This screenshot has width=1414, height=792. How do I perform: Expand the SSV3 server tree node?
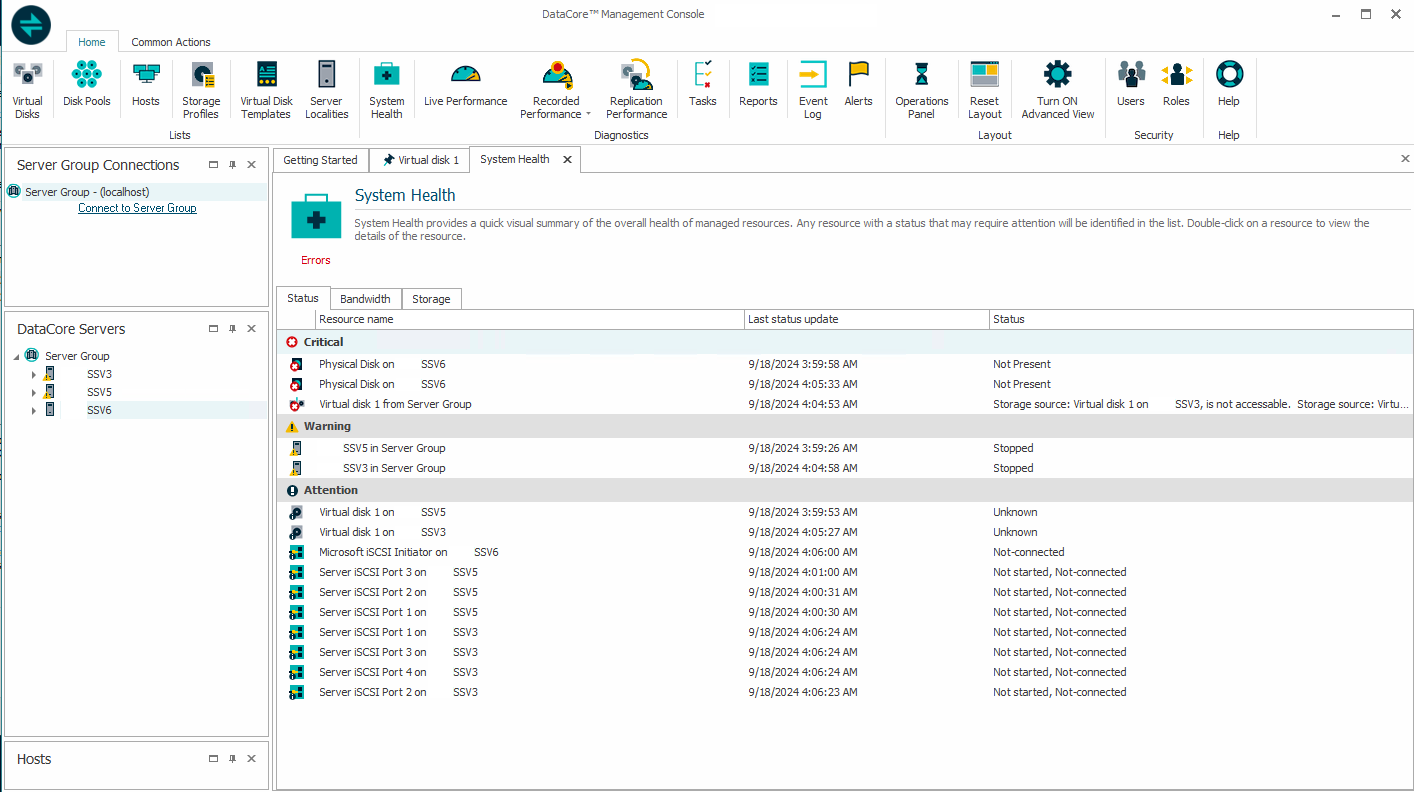pyautogui.click(x=33, y=375)
